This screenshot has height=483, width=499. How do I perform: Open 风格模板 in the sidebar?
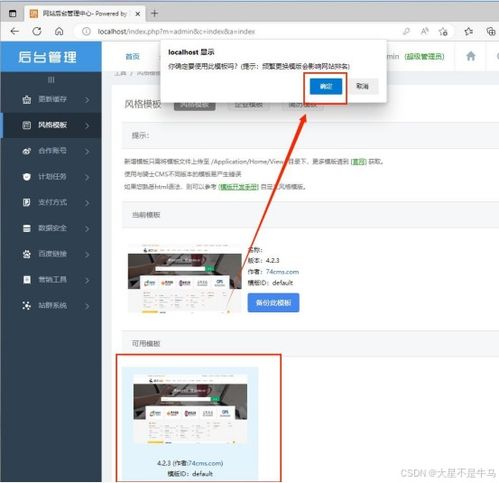52,125
